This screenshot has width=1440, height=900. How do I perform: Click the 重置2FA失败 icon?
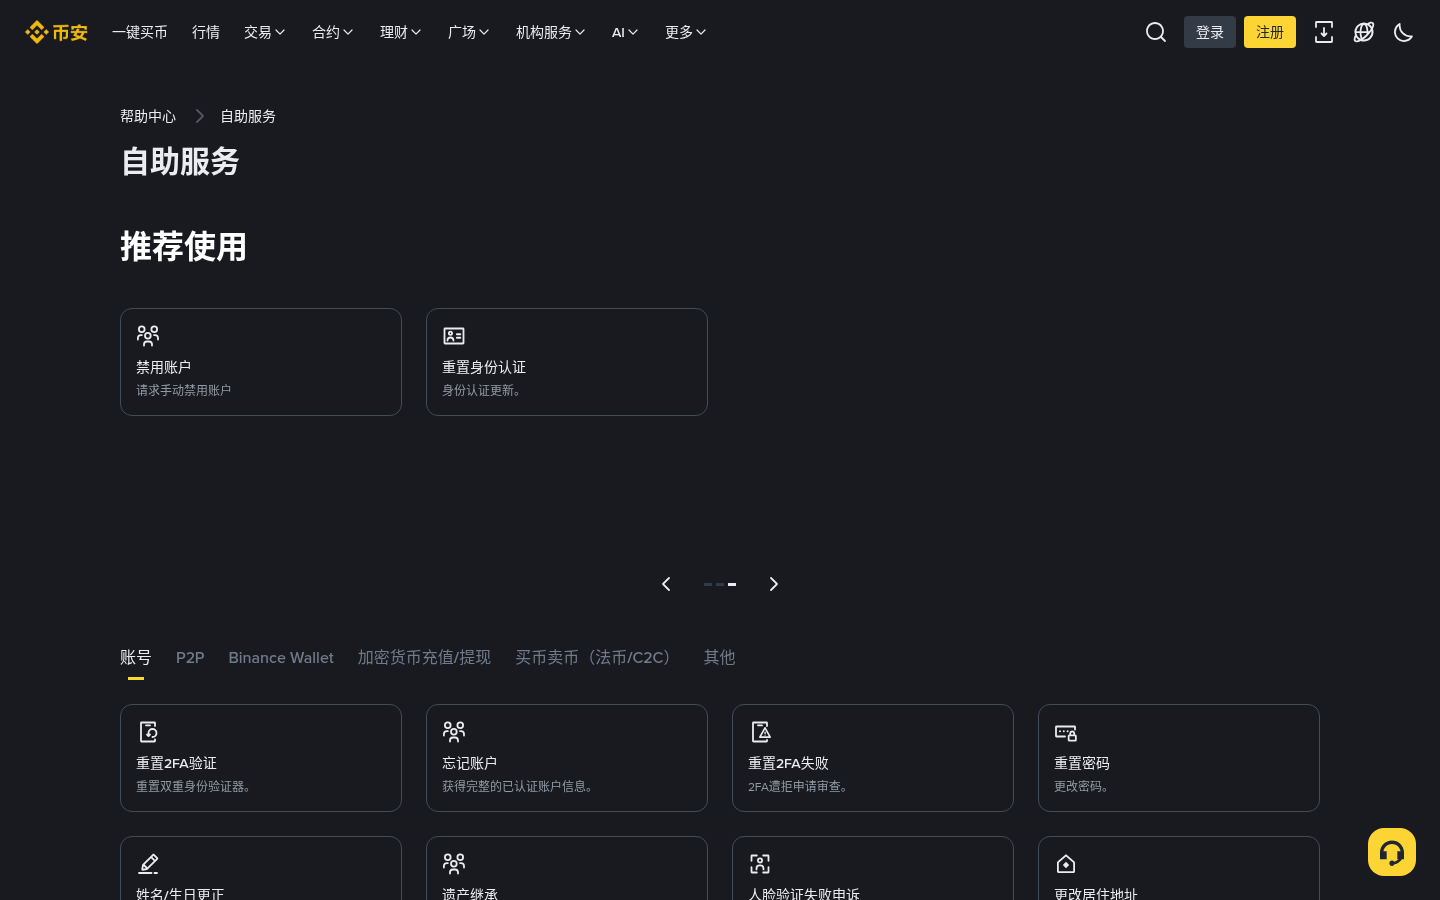click(760, 731)
